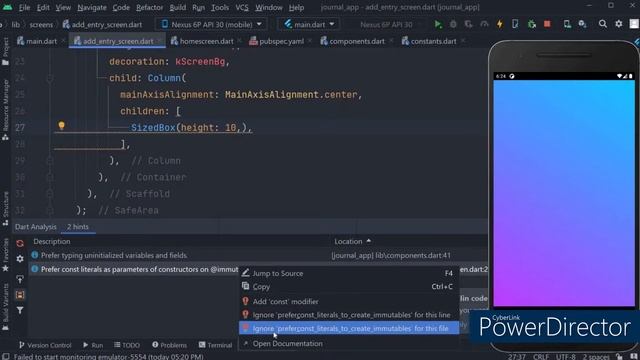Screen dimensions: 640x360
Task: Run the app with green play button
Action: click(x=438, y=24)
